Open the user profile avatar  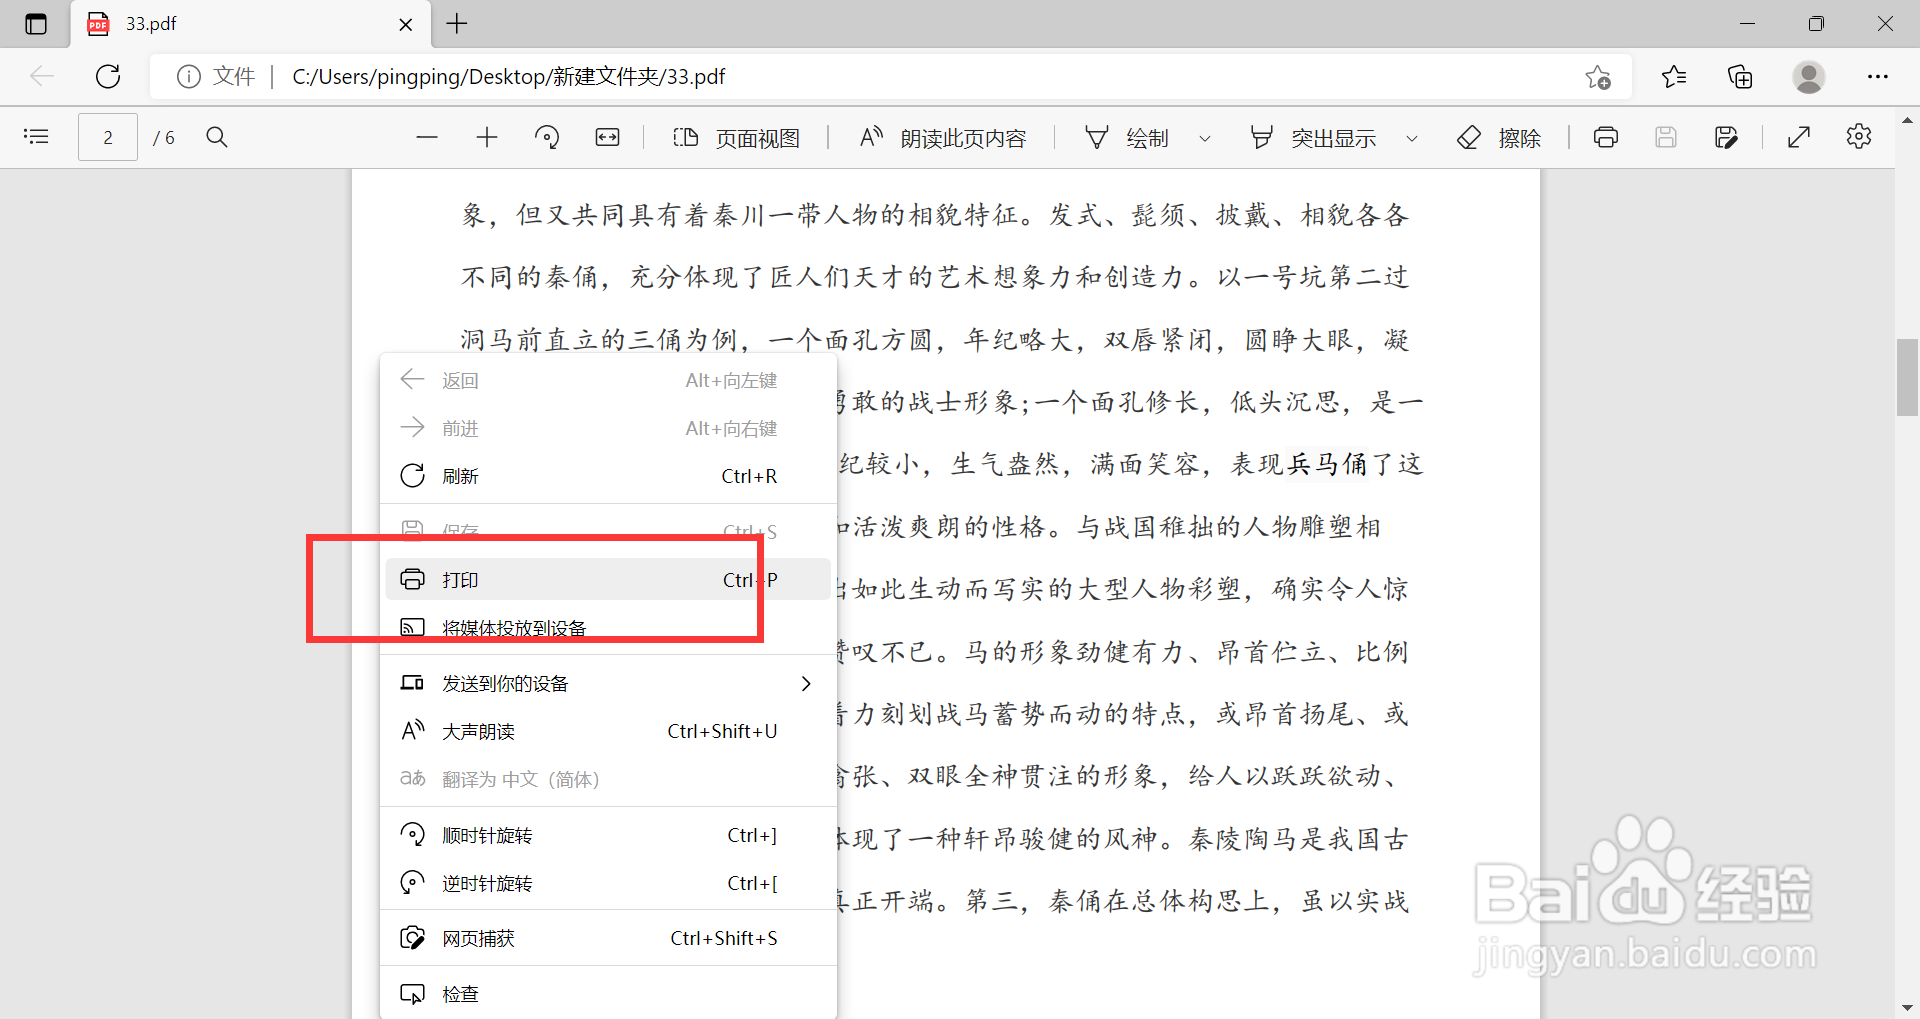tap(1808, 77)
